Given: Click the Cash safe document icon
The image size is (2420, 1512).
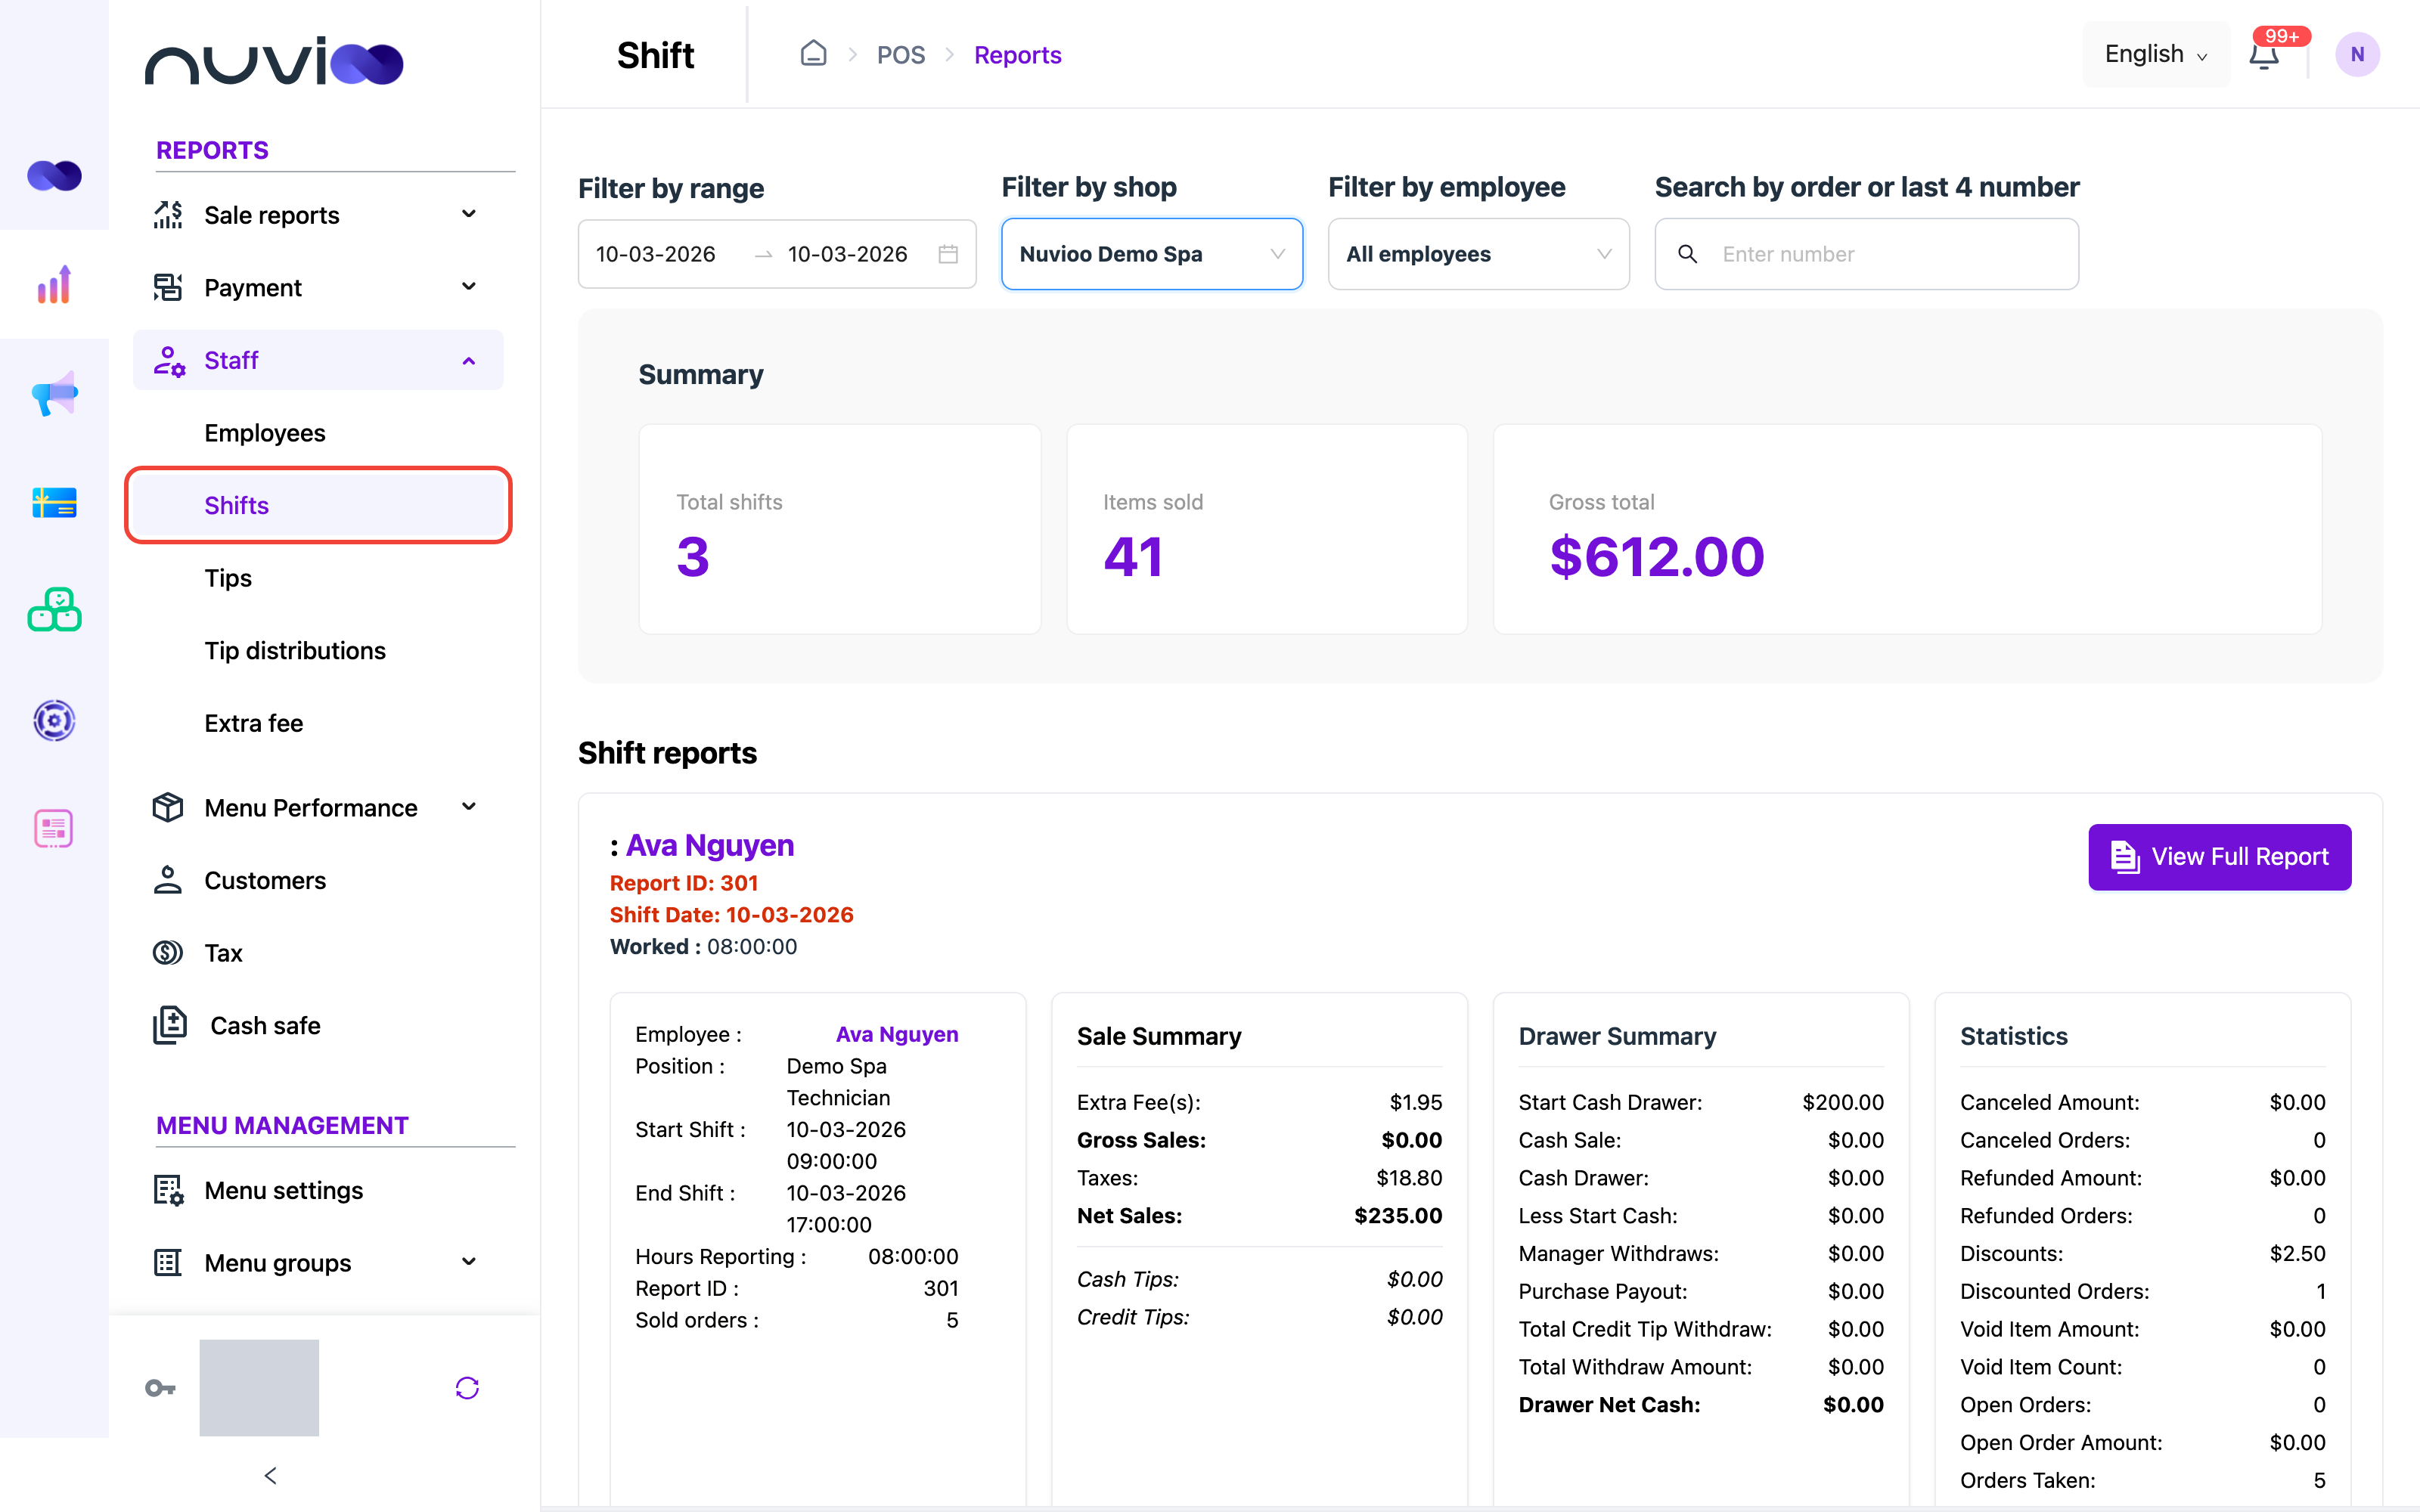Looking at the screenshot, I should 170,1025.
